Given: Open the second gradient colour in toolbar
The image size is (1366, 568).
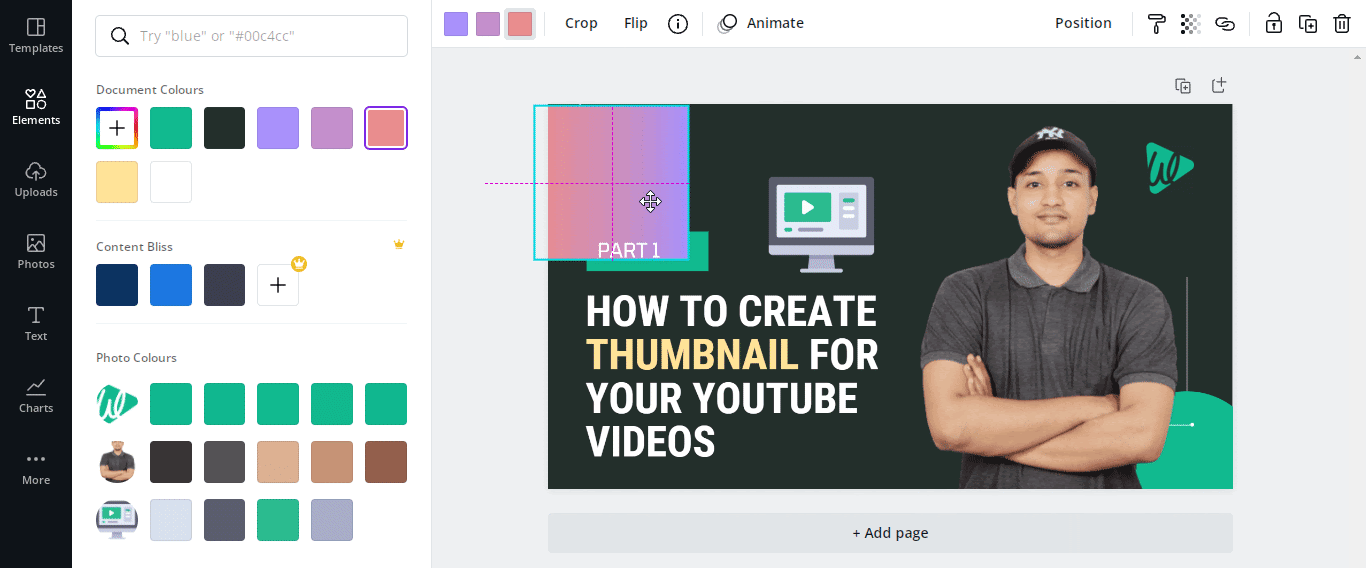Looking at the screenshot, I should pos(488,24).
